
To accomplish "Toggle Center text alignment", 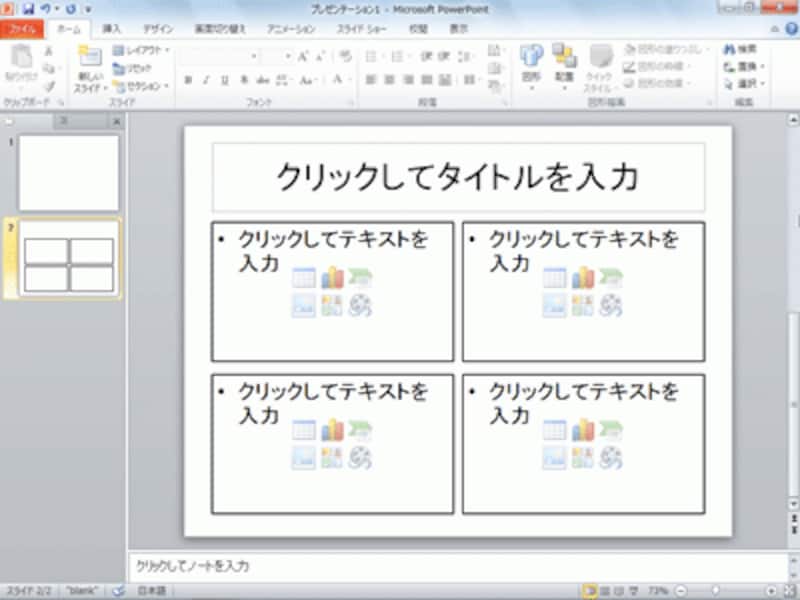I will (x=389, y=80).
